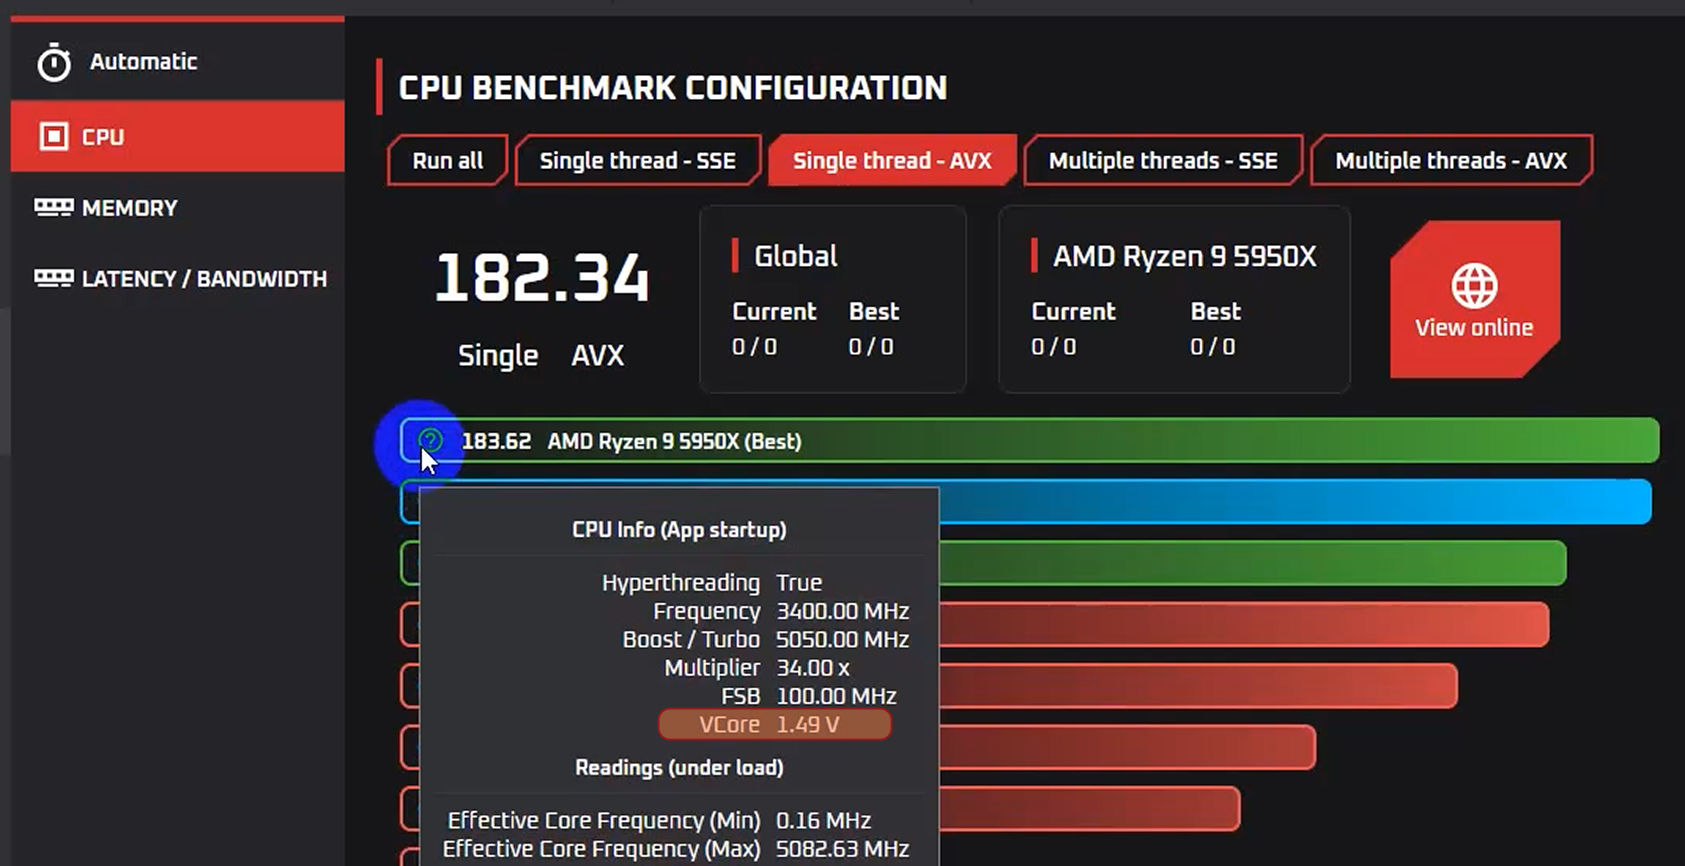1685x866 pixels.
Task: Click the Latency / Bandwidth sidebar icon
Action: click(53, 278)
